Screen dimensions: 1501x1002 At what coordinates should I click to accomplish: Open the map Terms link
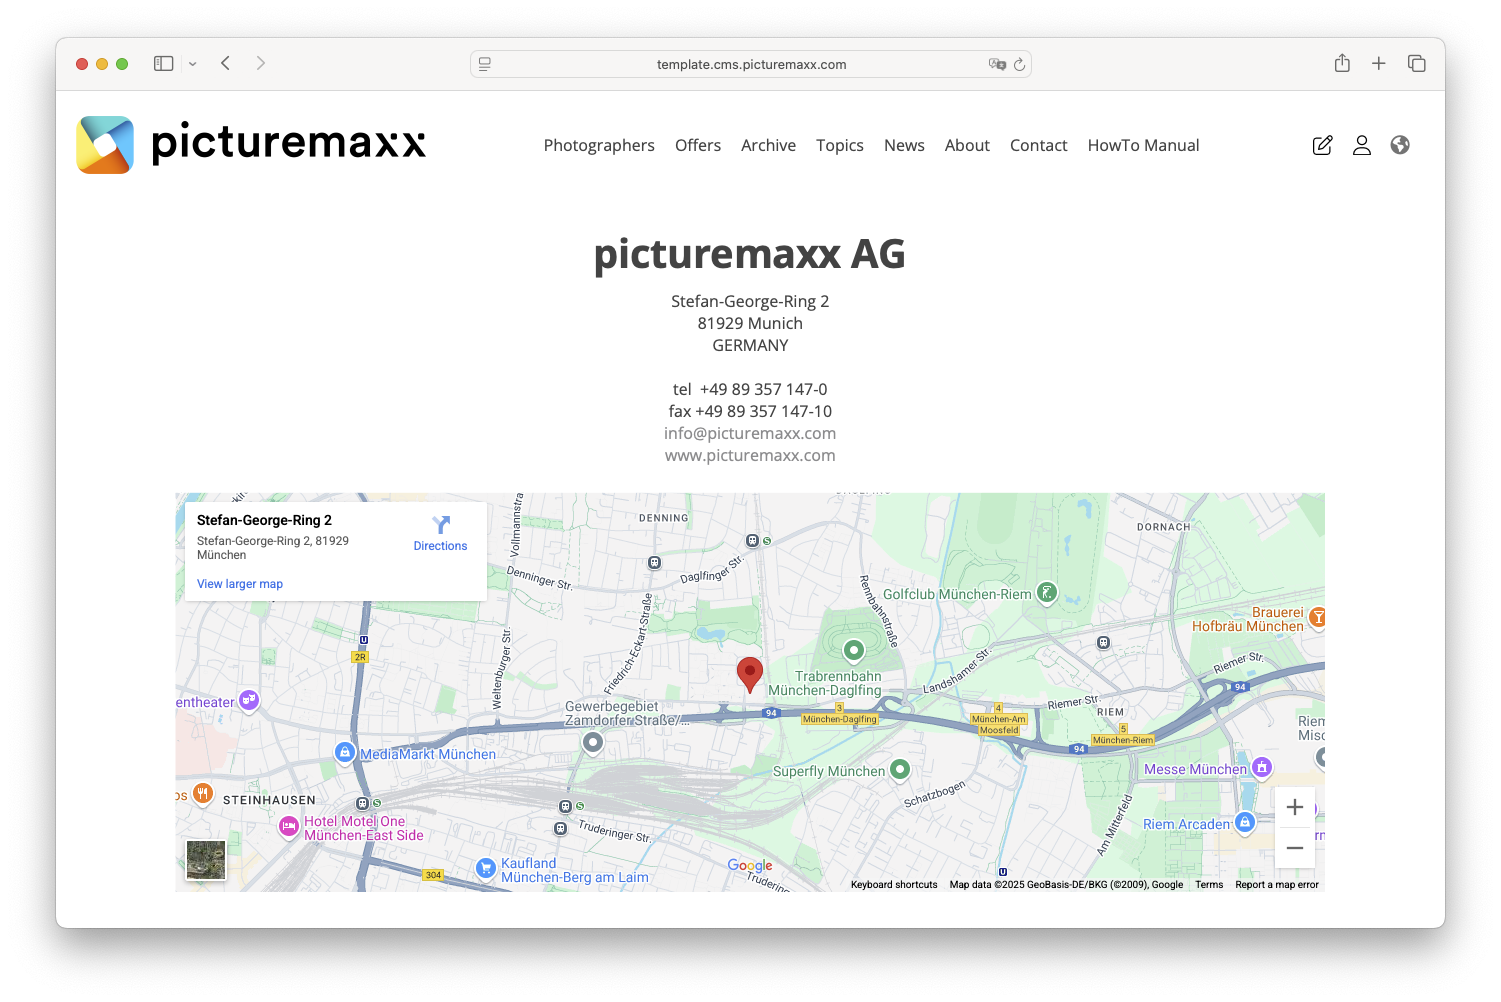tap(1209, 885)
